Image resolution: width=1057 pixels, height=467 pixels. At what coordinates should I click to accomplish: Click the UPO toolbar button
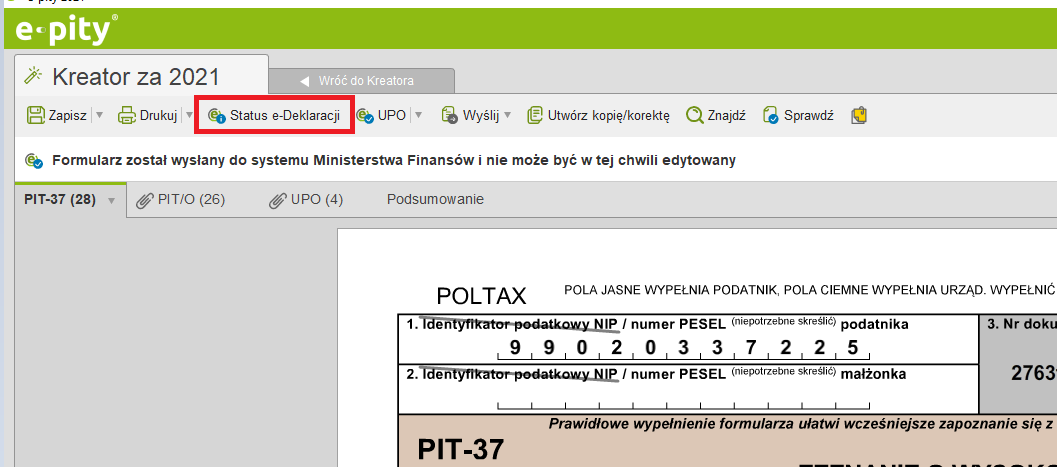(x=382, y=115)
